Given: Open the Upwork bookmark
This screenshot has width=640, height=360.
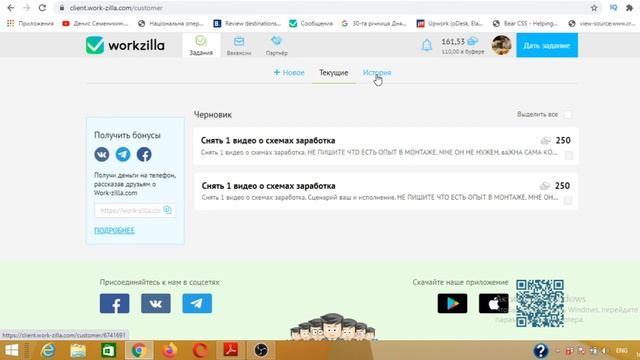Looking at the screenshot, I should coord(450,24).
